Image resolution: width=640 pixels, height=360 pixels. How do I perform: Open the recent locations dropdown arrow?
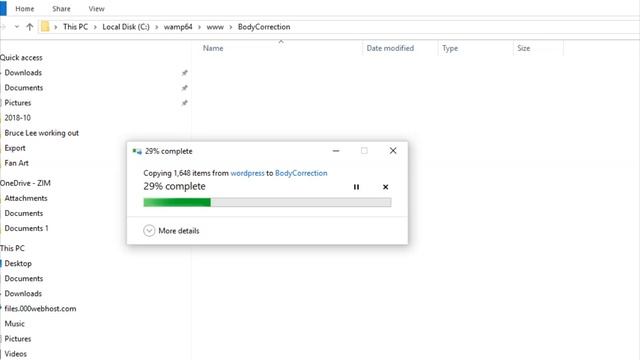click(17, 27)
